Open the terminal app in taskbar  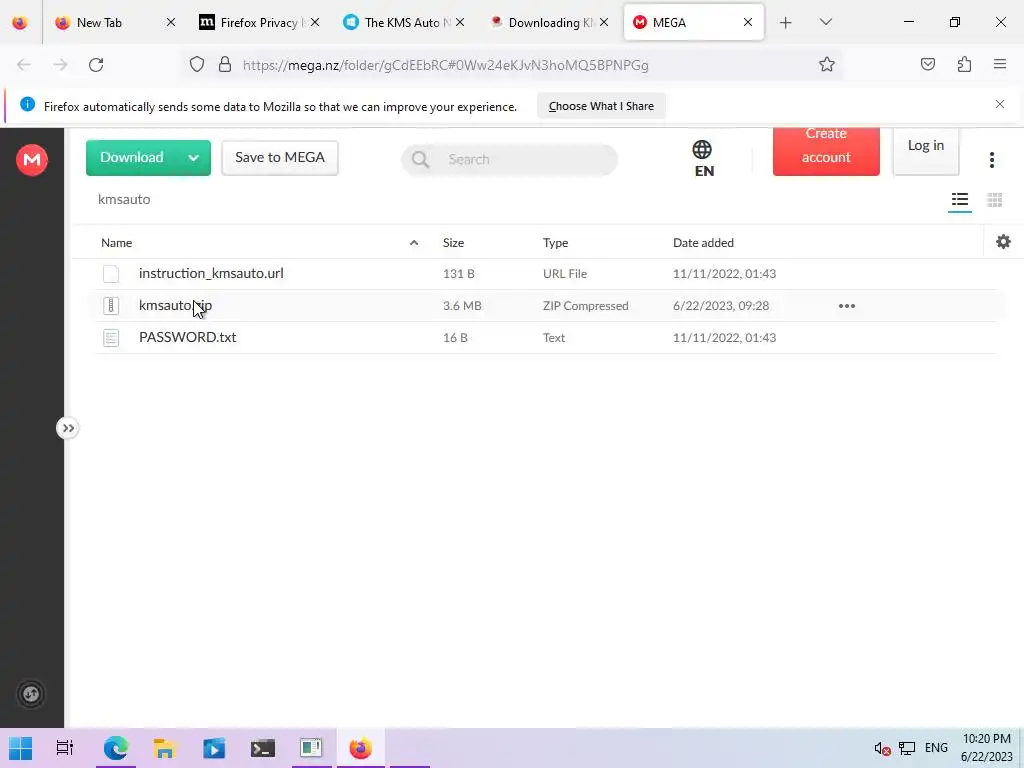263,748
